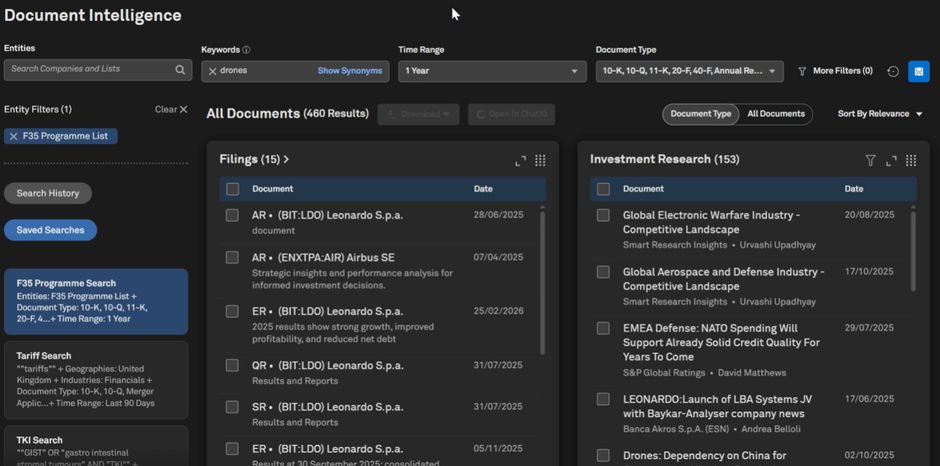Open QR (BIT:LDO) Leonardo S.p.a. document

click(327, 365)
